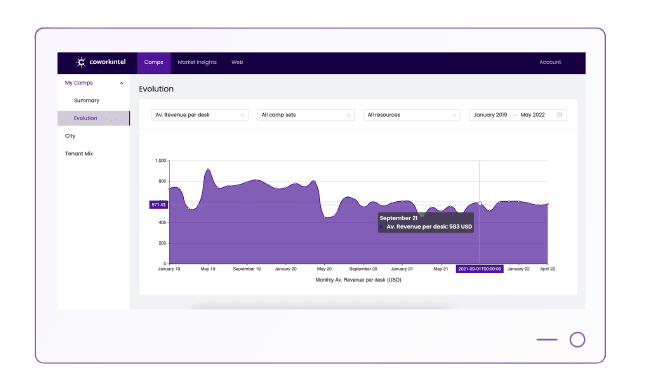
Task: Click the 571.43 value label on y-axis
Action: [x=158, y=204]
